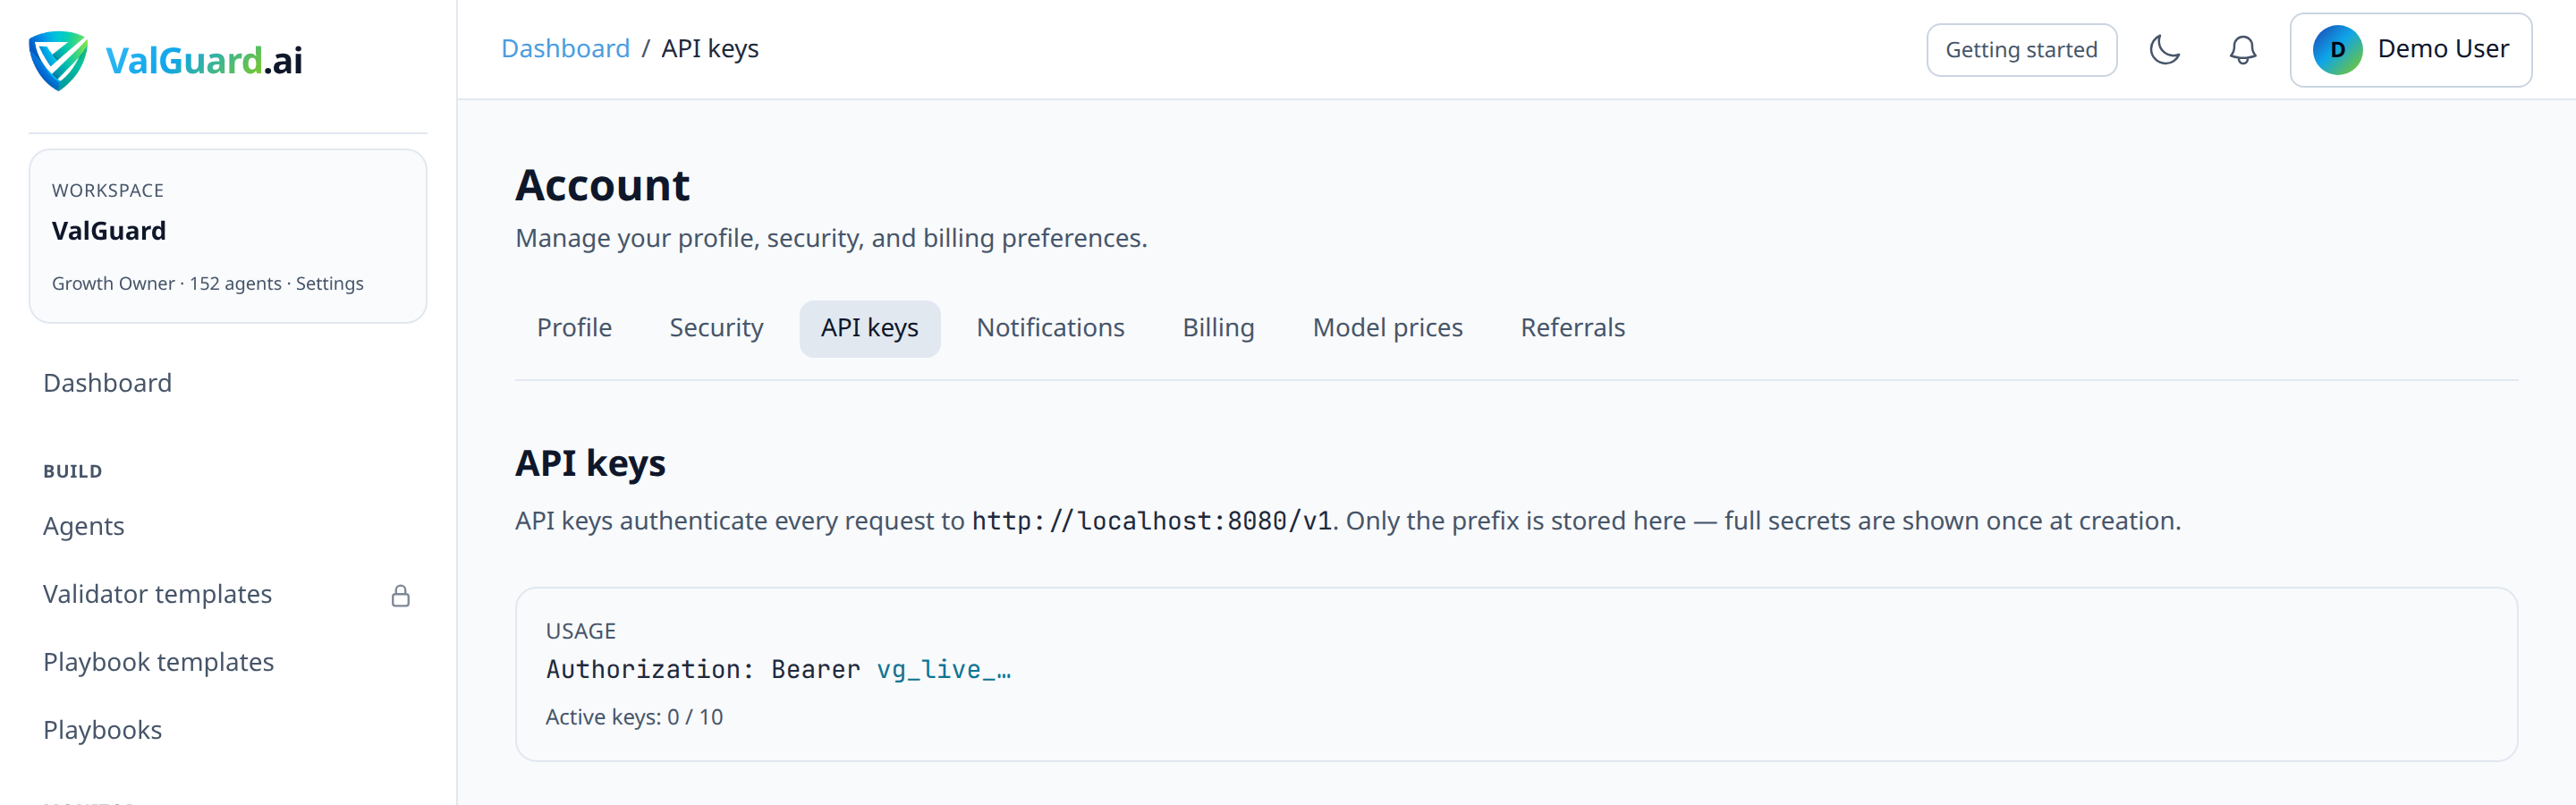
Task: Click the Account page heading
Action: pos(602,186)
